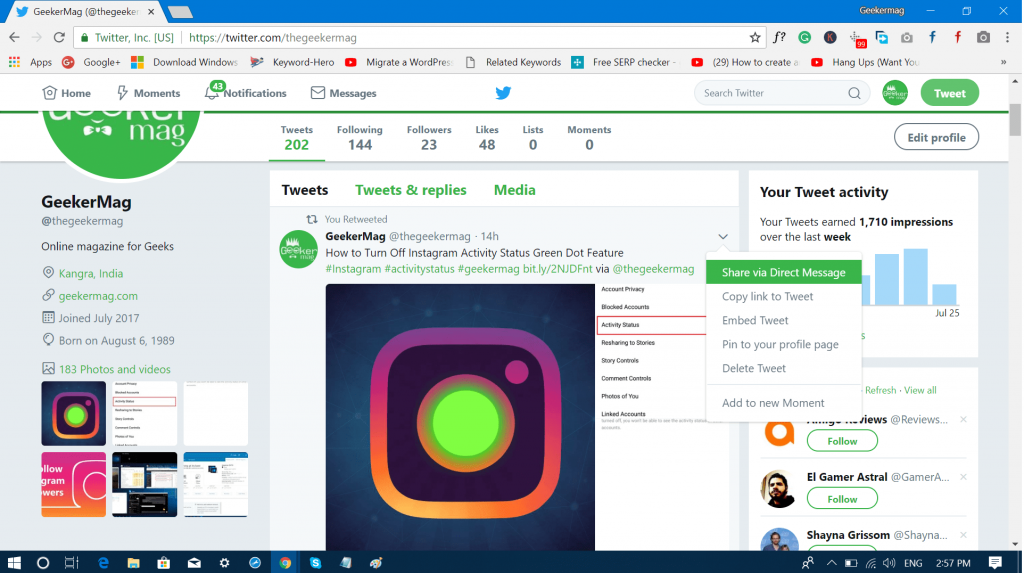The height and width of the screenshot is (573, 1024).
Task: Show hidden system tray icons arrow
Action: coord(831,563)
